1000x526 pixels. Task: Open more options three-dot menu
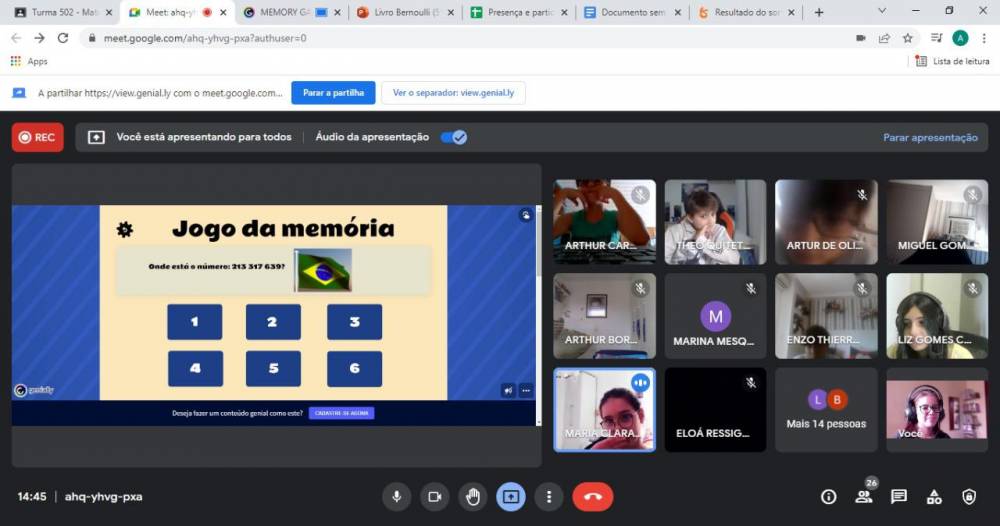(x=548, y=496)
